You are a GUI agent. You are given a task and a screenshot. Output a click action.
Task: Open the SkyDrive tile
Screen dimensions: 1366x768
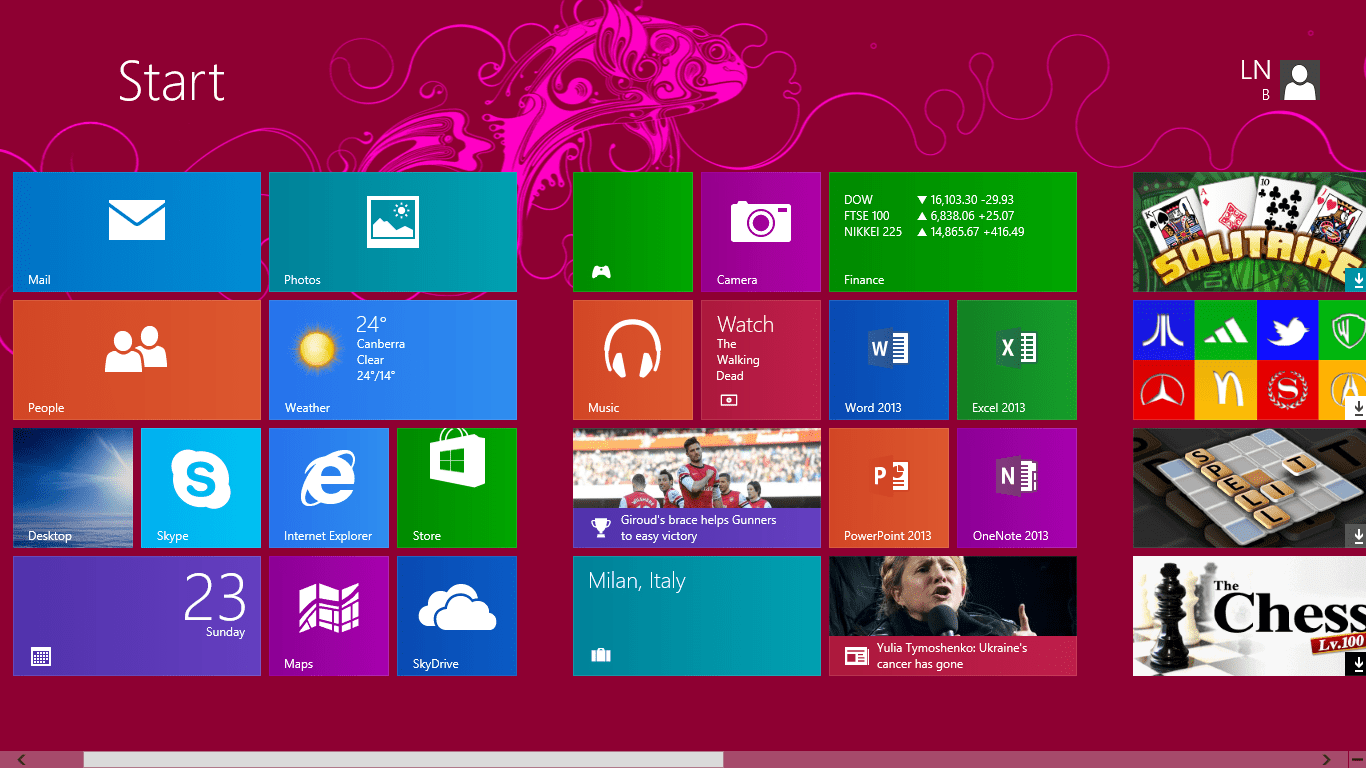coord(457,616)
